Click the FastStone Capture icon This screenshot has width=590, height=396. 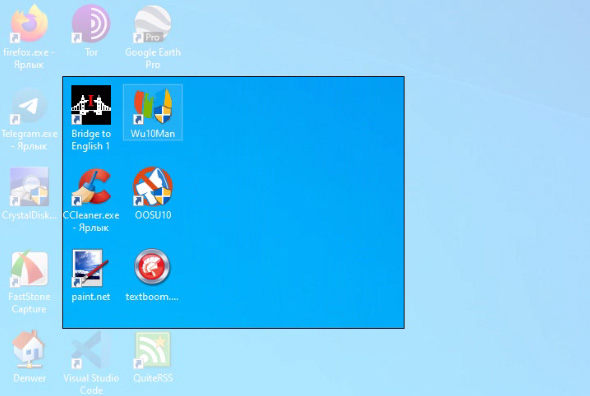point(29,269)
